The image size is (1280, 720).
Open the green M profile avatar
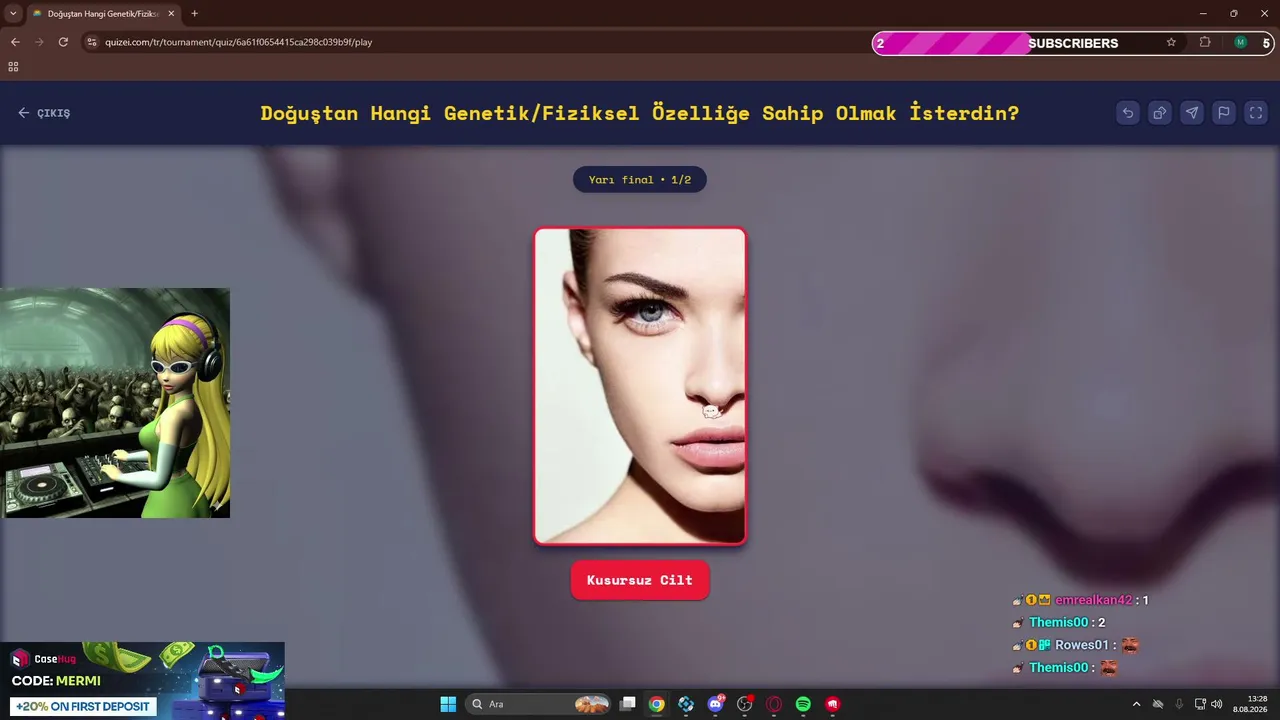pyautogui.click(x=1241, y=42)
